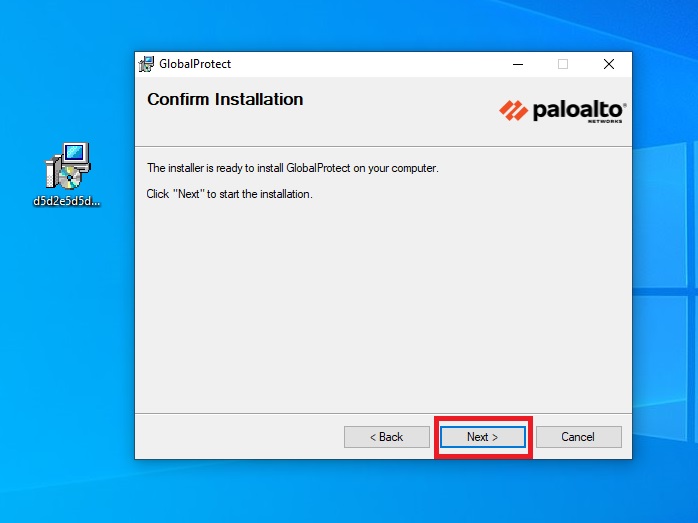698x523 pixels.
Task: Minimize the GlobalProtect installer window
Action: pos(517,64)
